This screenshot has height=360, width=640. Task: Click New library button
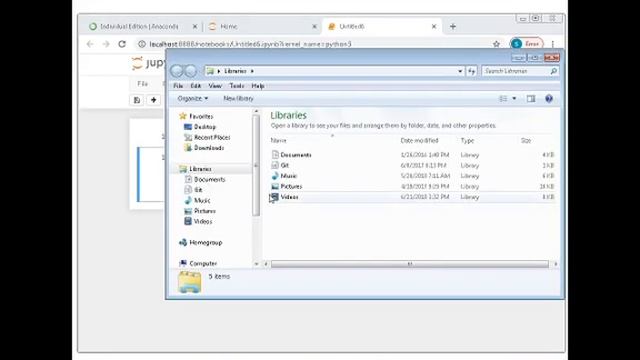pos(238,99)
